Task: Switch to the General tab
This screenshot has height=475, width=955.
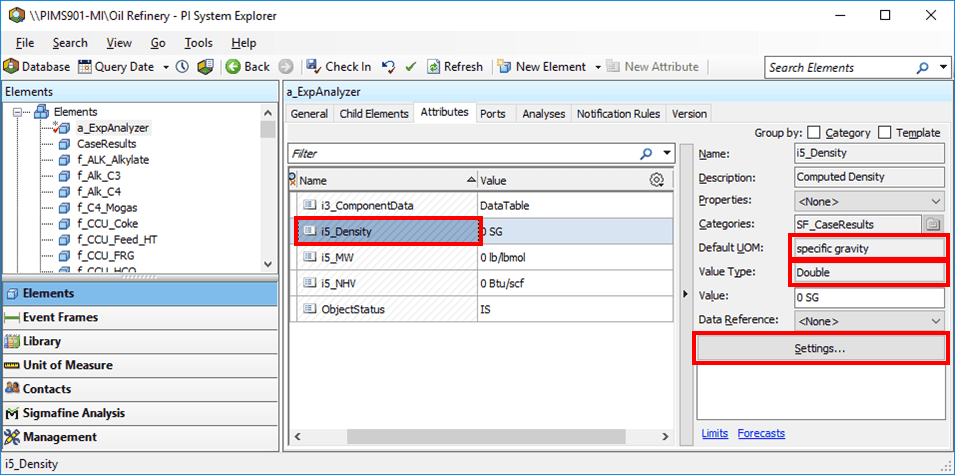Action: tap(309, 114)
